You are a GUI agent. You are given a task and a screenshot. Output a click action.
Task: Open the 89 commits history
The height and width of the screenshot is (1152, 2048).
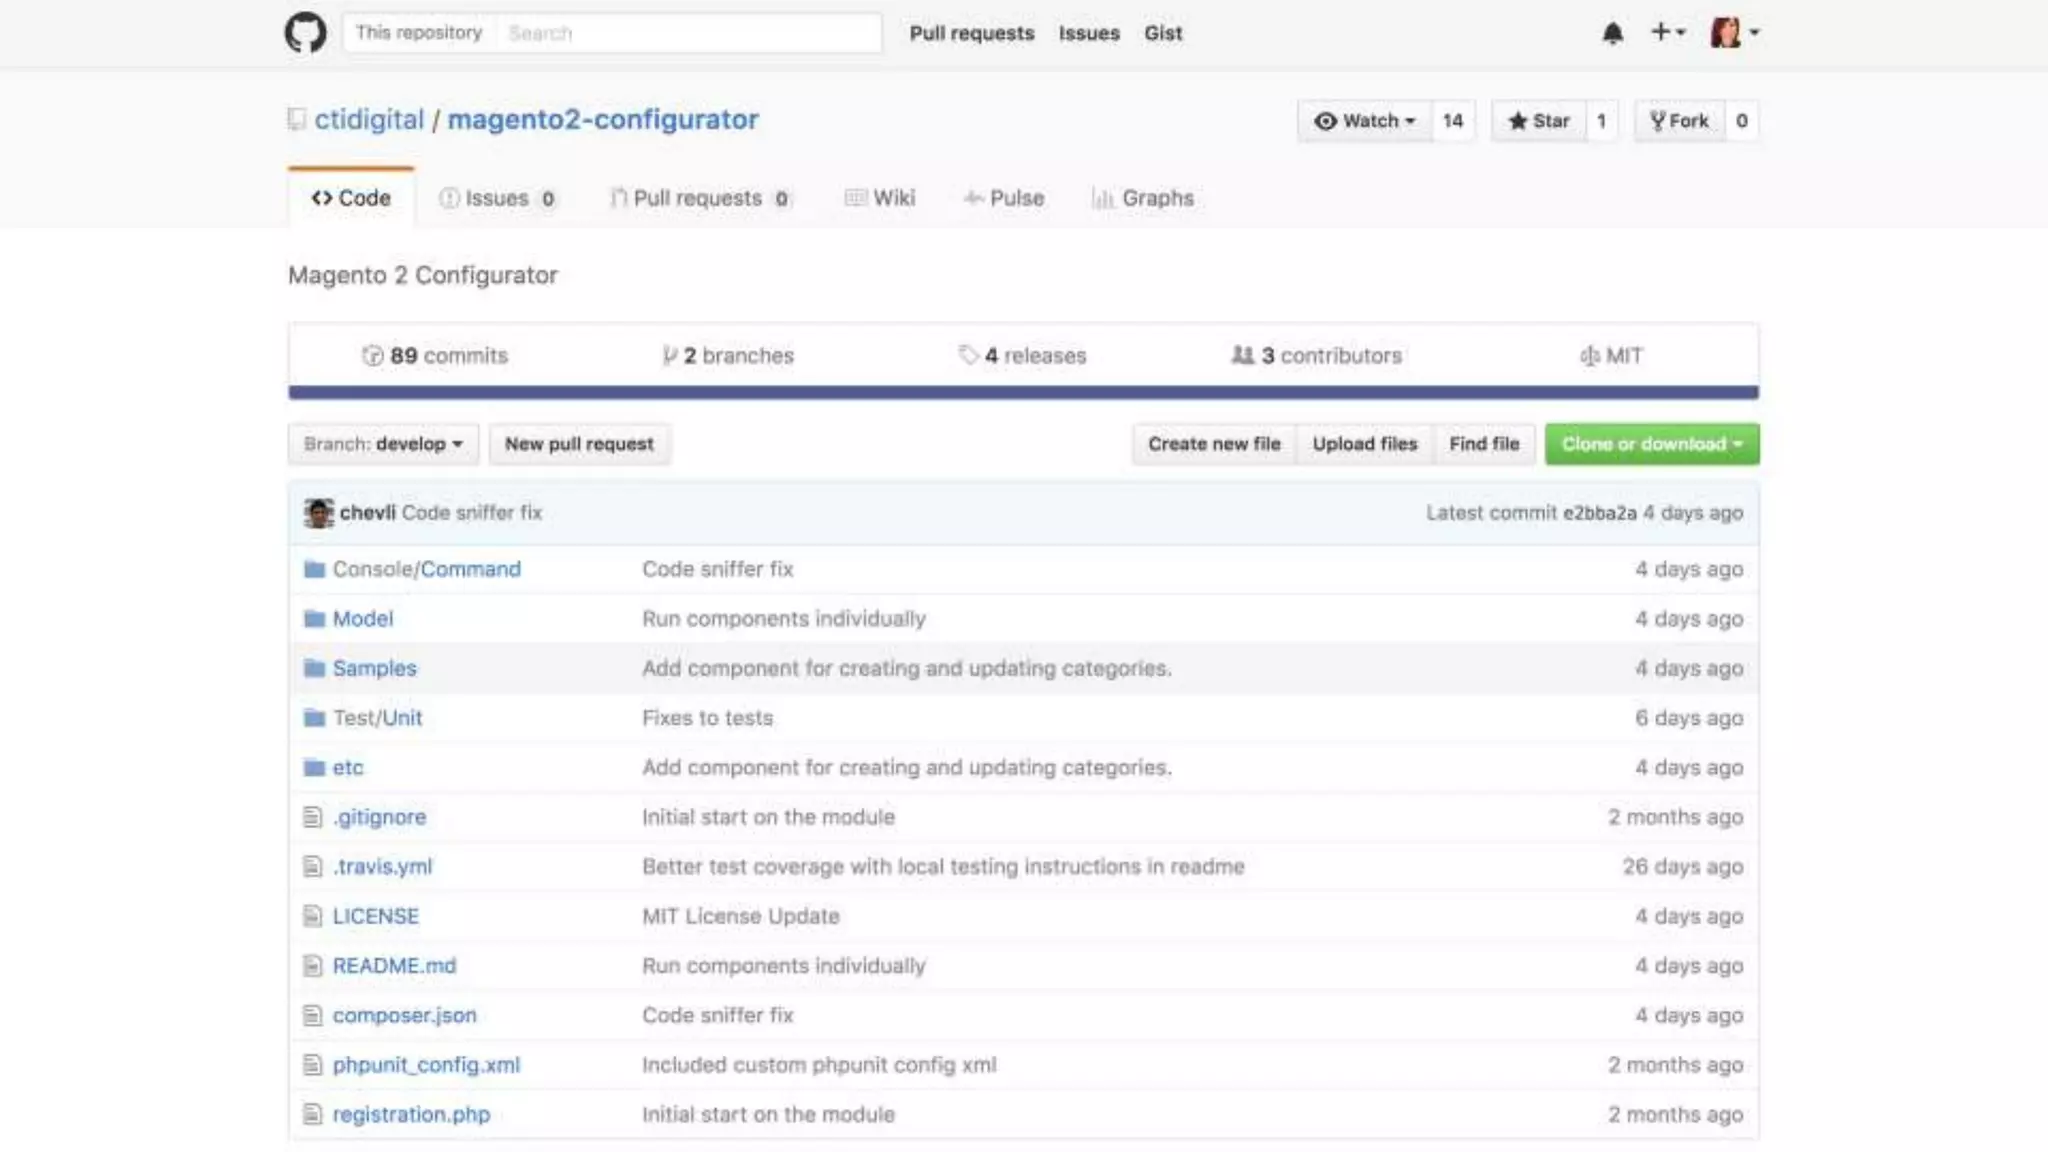tap(435, 356)
